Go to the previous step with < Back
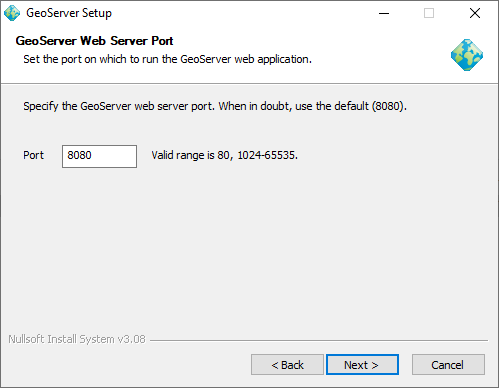499x388 pixels. pos(287,365)
